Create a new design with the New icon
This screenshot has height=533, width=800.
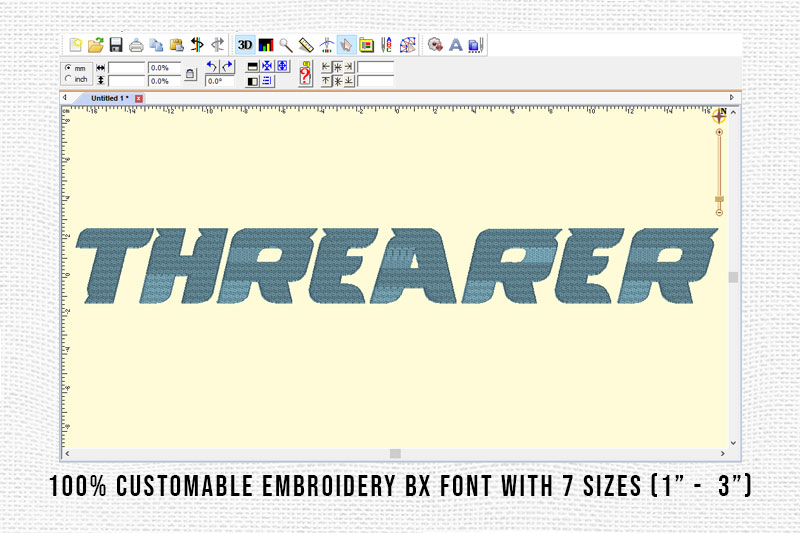76,45
